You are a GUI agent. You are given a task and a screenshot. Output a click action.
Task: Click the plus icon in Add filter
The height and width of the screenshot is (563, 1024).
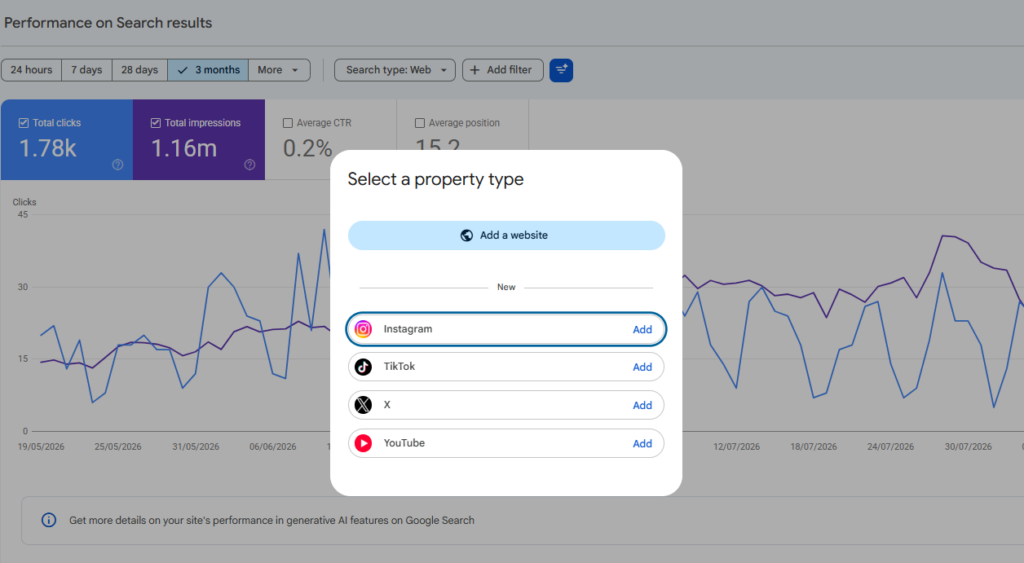coord(475,70)
